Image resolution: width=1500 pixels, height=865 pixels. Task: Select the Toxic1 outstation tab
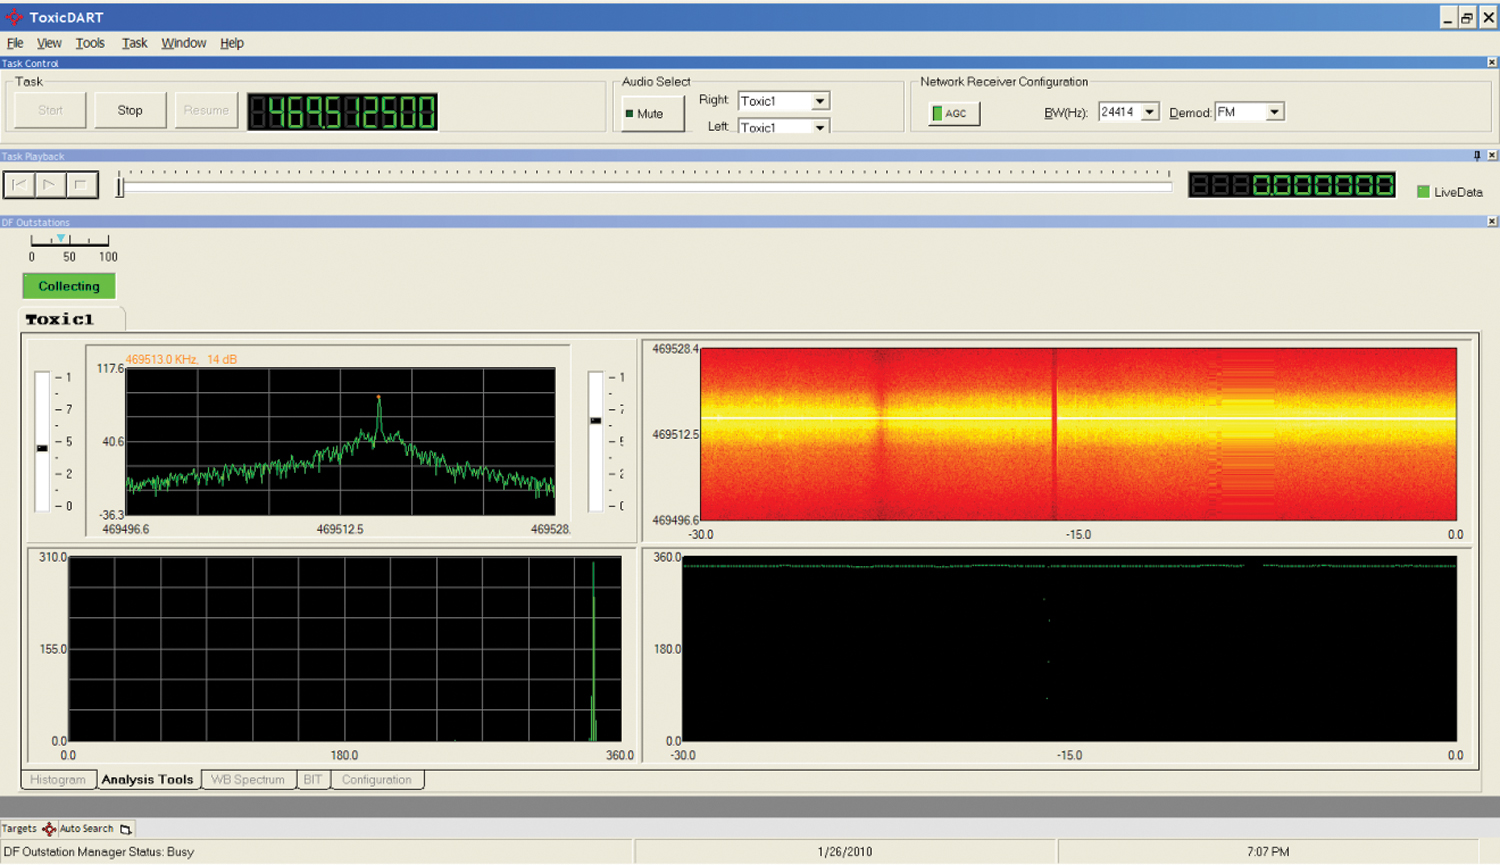click(x=60, y=320)
